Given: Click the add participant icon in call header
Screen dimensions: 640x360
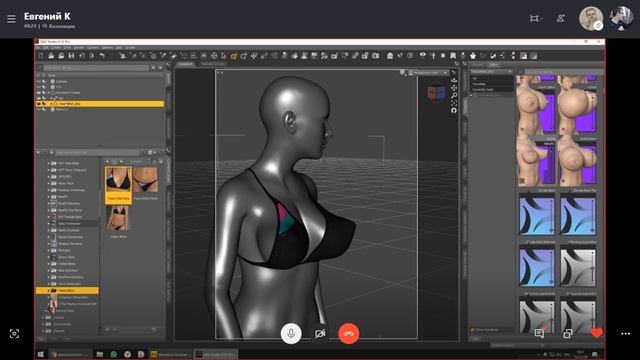Looking at the screenshot, I should [x=561, y=18].
